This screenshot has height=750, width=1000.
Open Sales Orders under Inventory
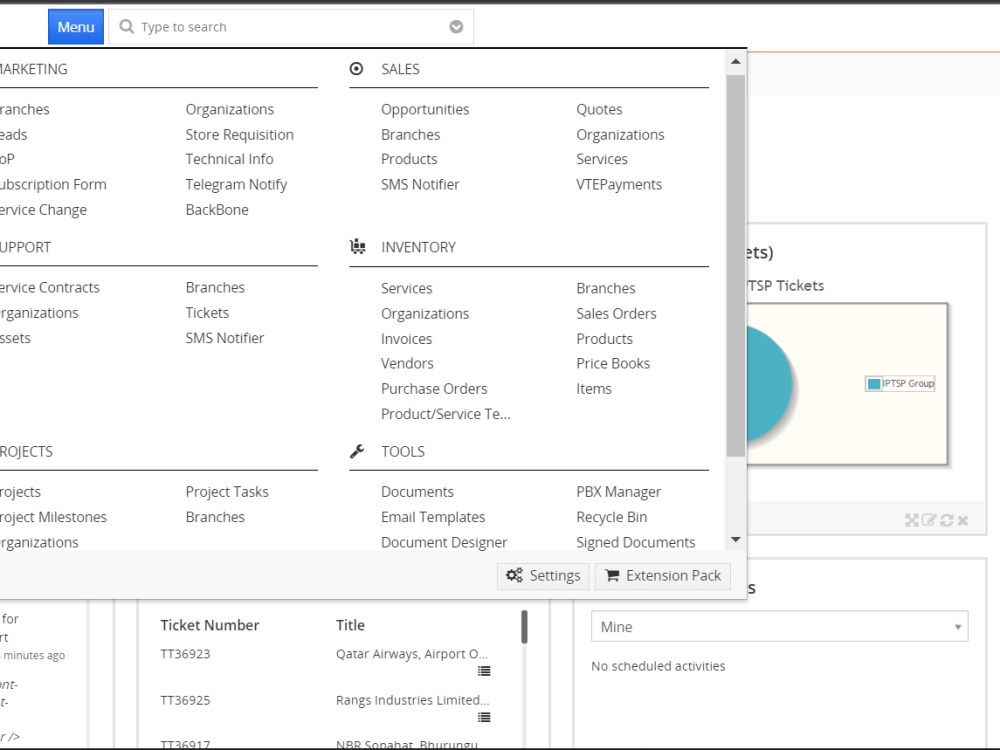coord(616,313)
